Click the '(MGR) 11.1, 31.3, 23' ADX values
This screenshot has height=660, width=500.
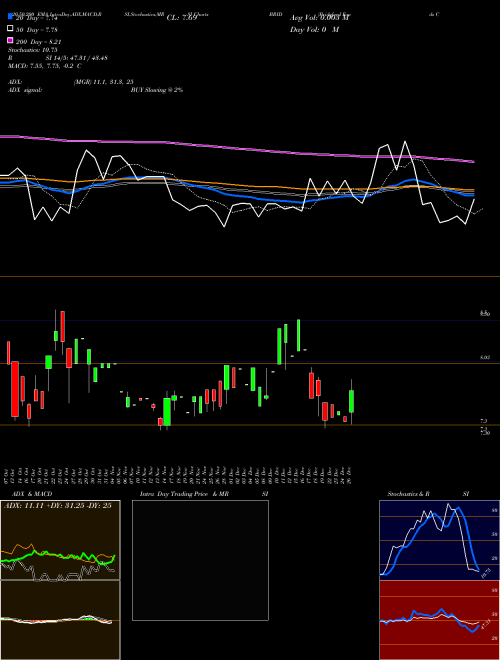tap(104, 82)
